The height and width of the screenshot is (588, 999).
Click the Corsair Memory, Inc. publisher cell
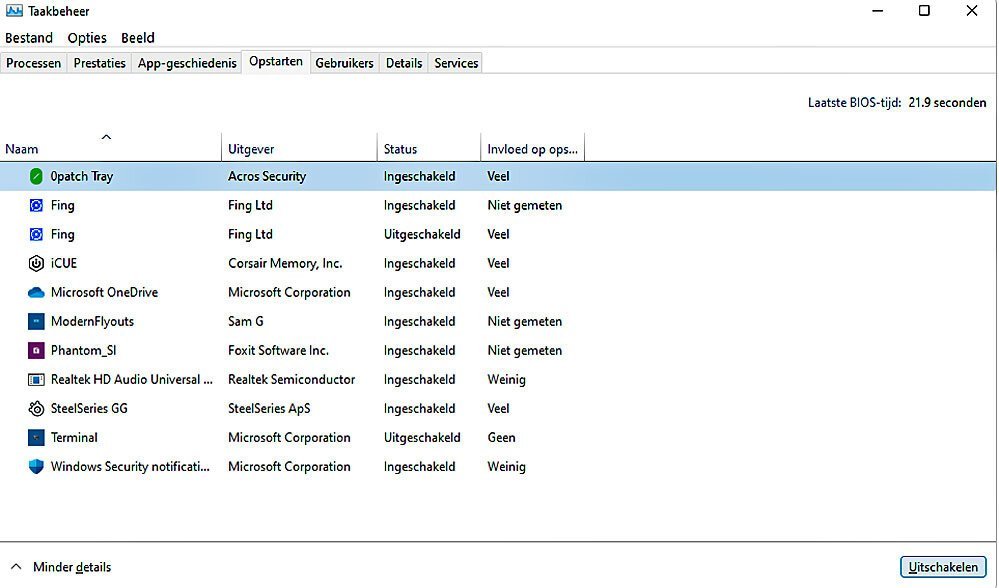(285, 263)
